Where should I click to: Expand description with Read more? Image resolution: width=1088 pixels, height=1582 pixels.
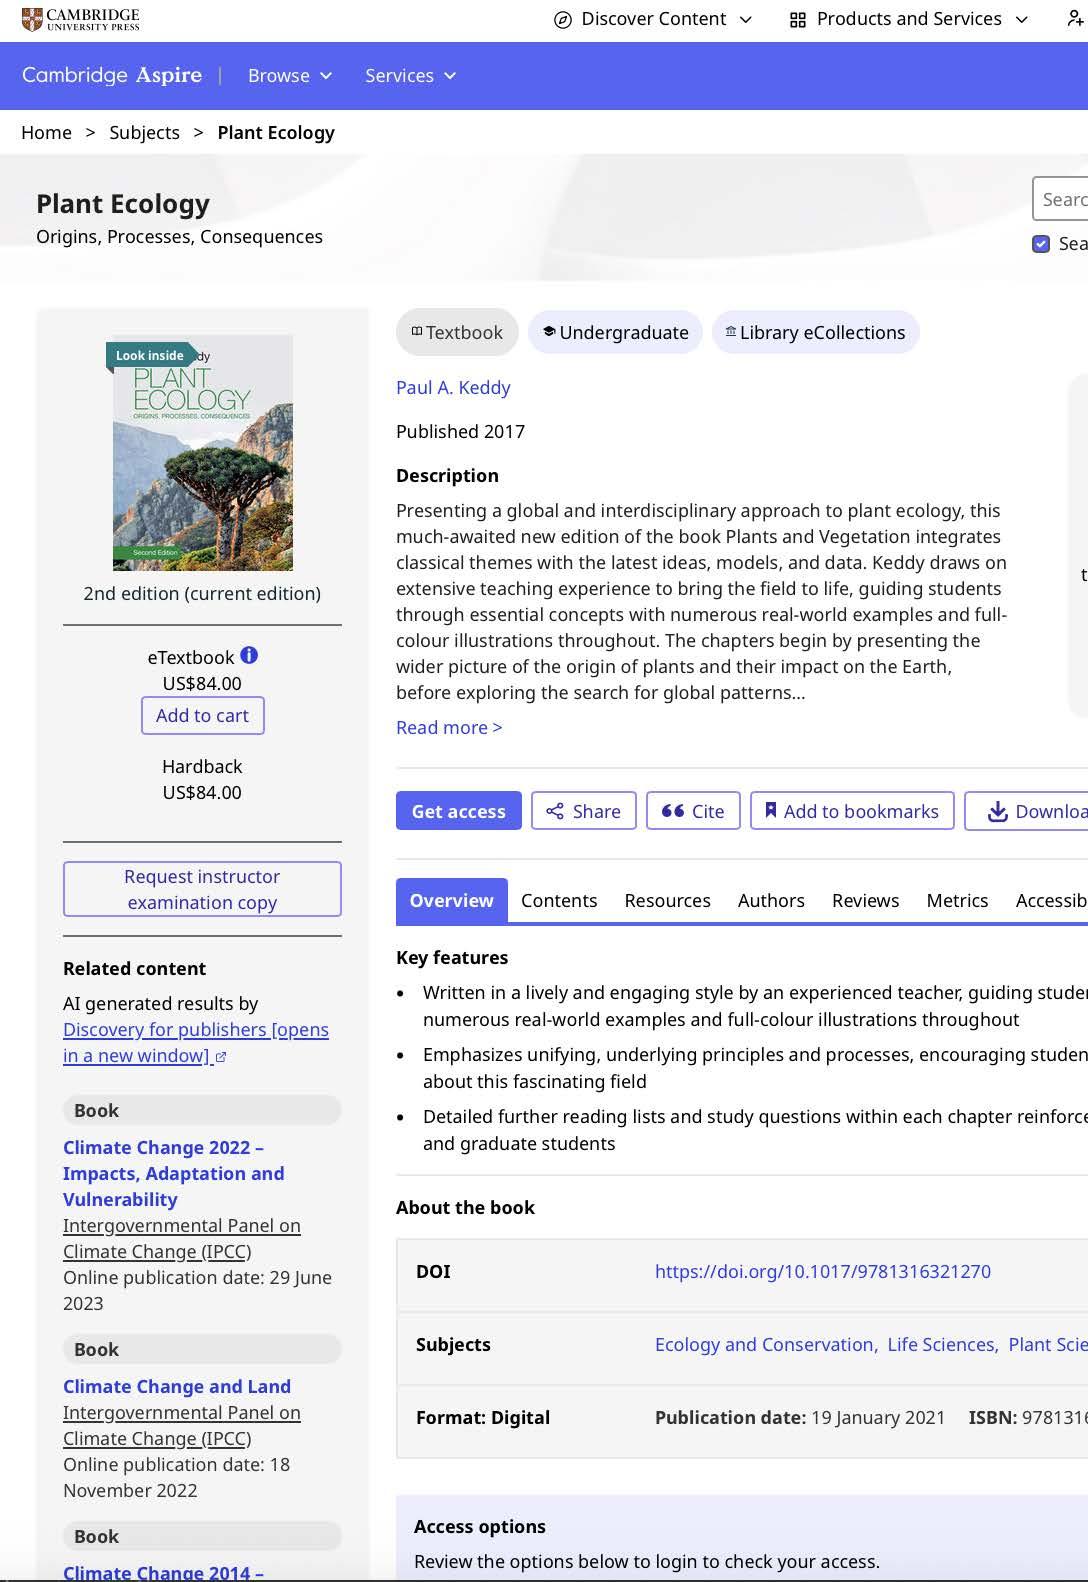449,728
